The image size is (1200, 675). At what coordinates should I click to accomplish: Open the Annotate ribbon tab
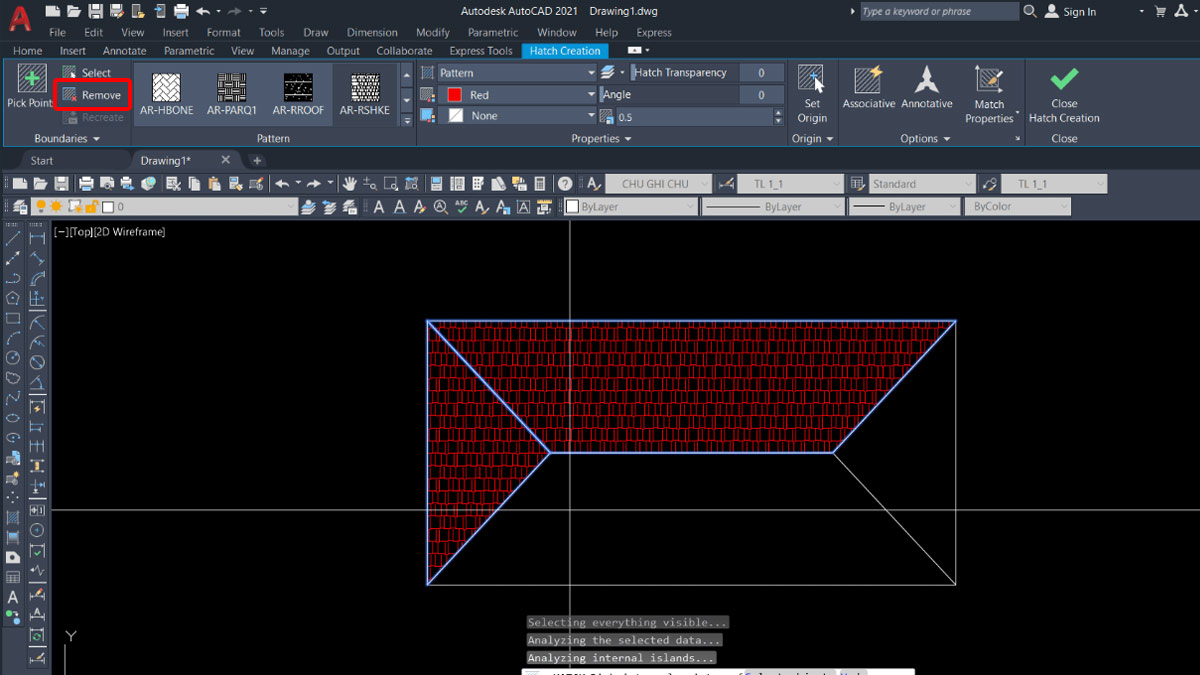124,51
